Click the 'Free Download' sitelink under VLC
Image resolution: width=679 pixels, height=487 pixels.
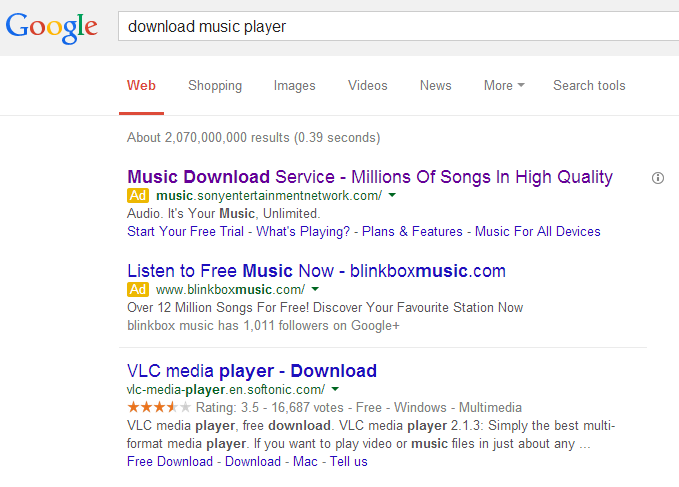(x=170, y=461)
